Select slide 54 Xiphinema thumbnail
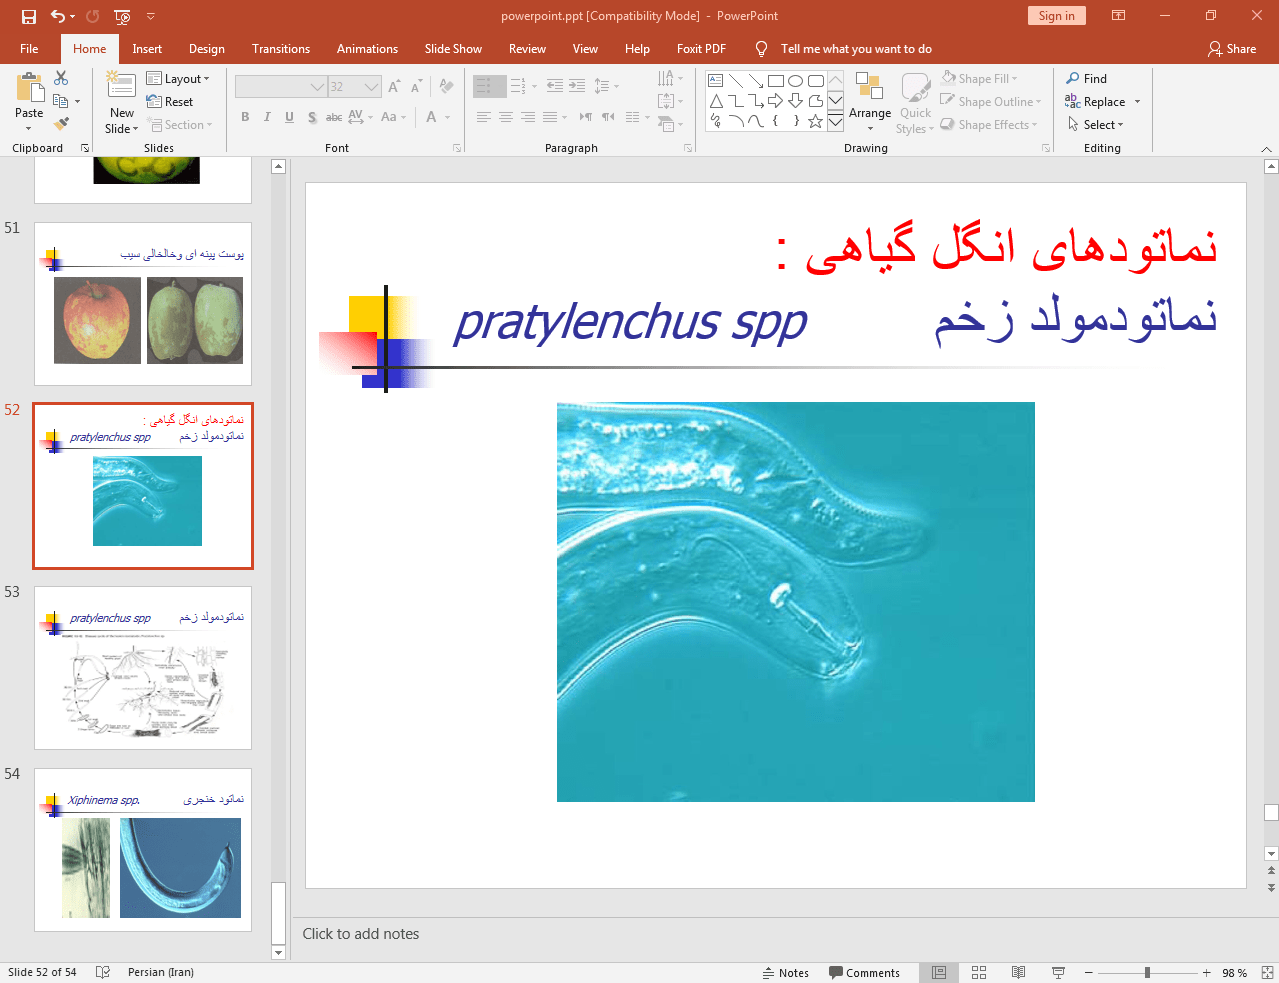The height and width of the screenshot is (983, 1279). tap(143, 850)
